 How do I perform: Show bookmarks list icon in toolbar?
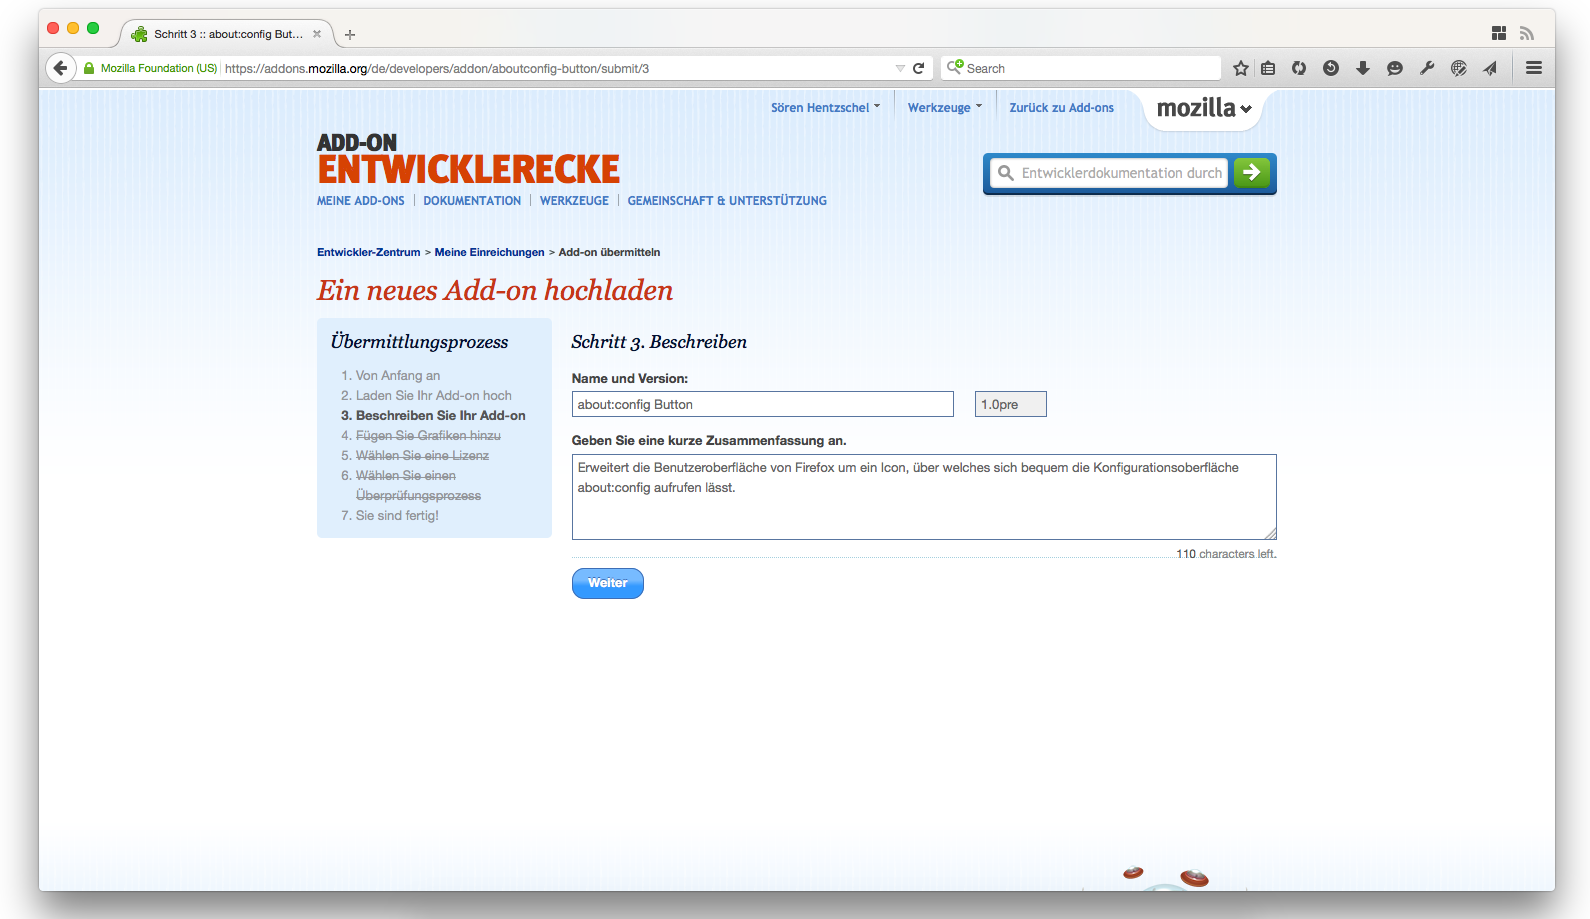click(1268, 68)
